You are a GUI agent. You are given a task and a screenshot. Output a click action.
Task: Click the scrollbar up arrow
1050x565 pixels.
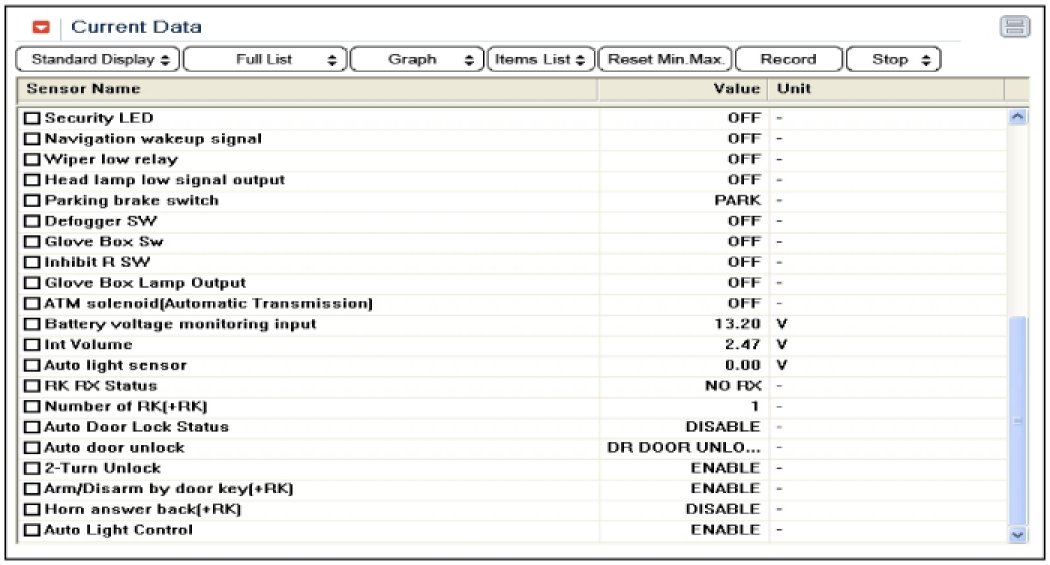coord(1018,117)
